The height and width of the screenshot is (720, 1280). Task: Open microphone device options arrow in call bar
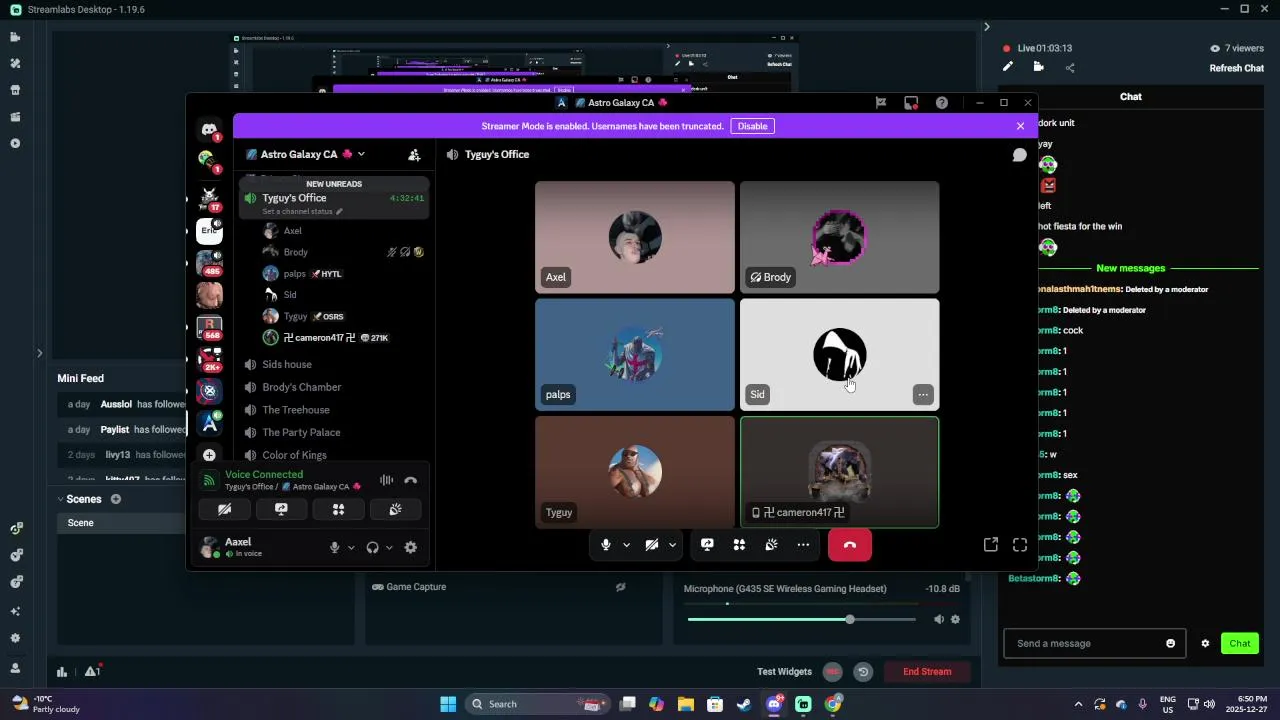tap(626, 545)
